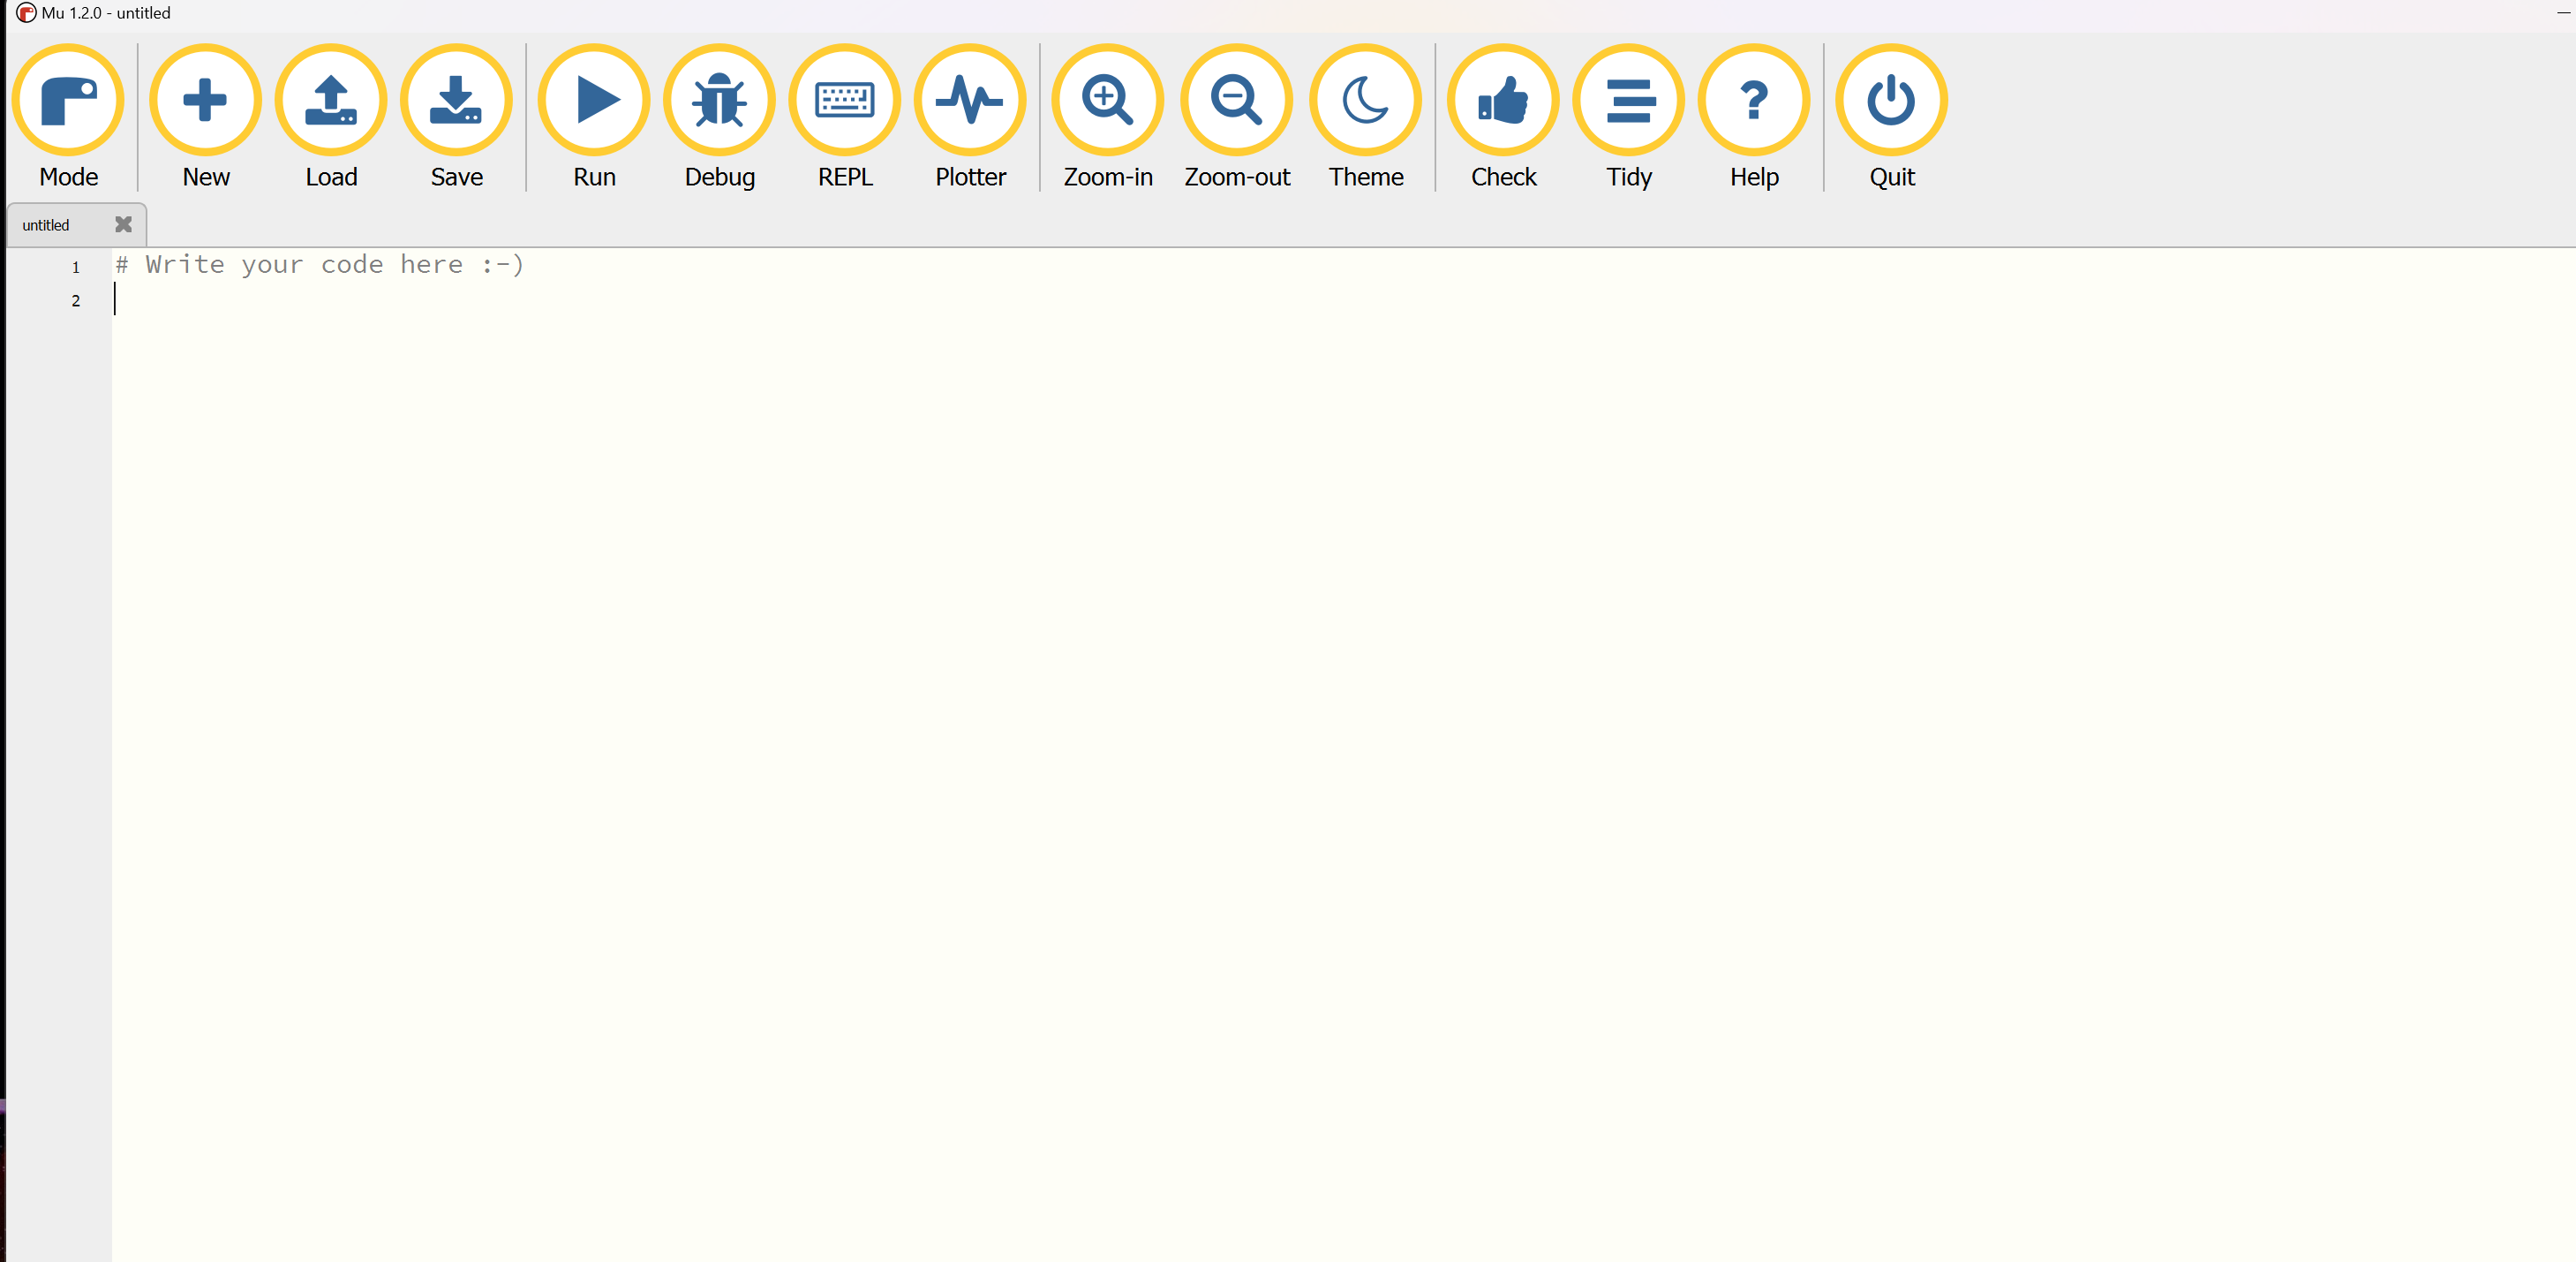Select the untitled tab

(x=46, y=225)
